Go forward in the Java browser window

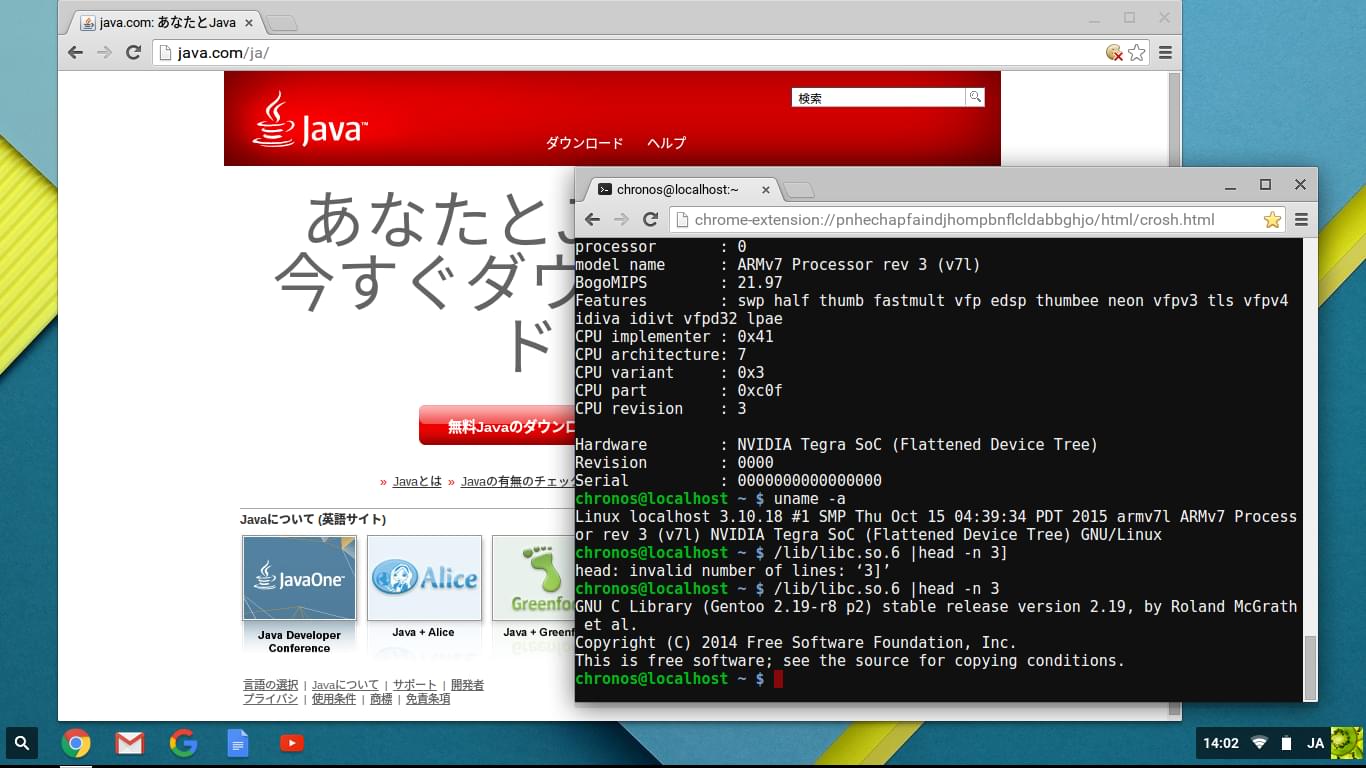pyautogui.click(x=104, y=52)
